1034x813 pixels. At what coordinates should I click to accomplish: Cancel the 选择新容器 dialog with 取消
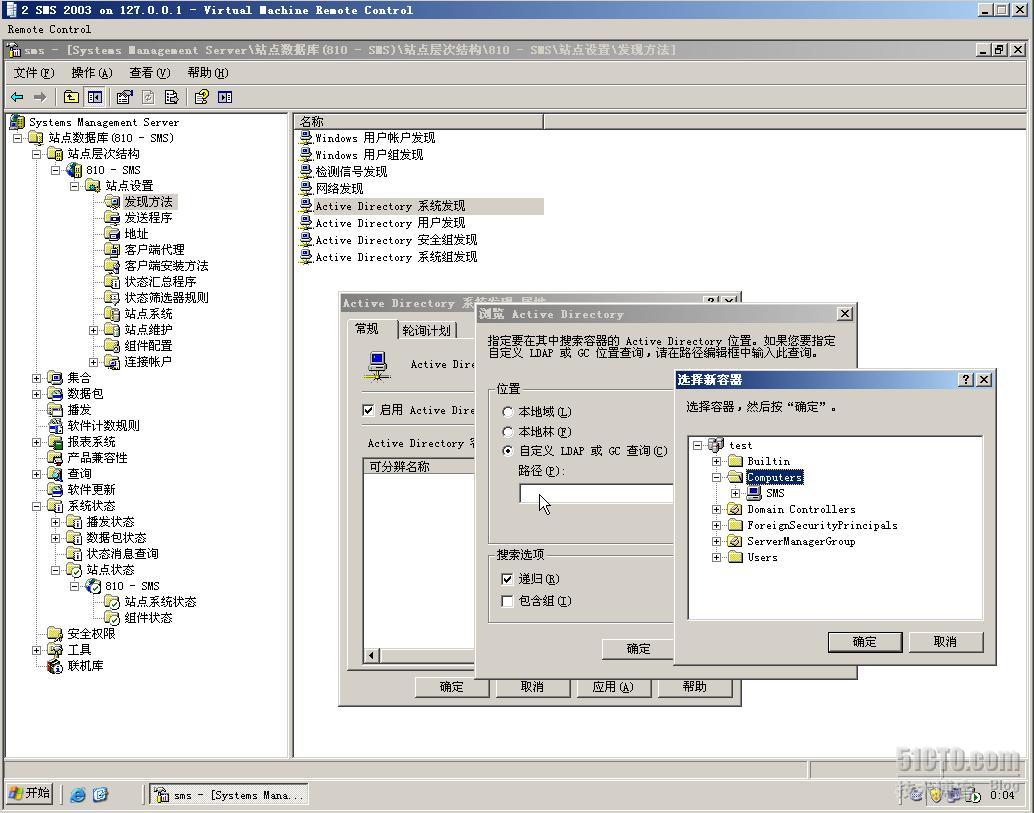[x=946, y=642]
